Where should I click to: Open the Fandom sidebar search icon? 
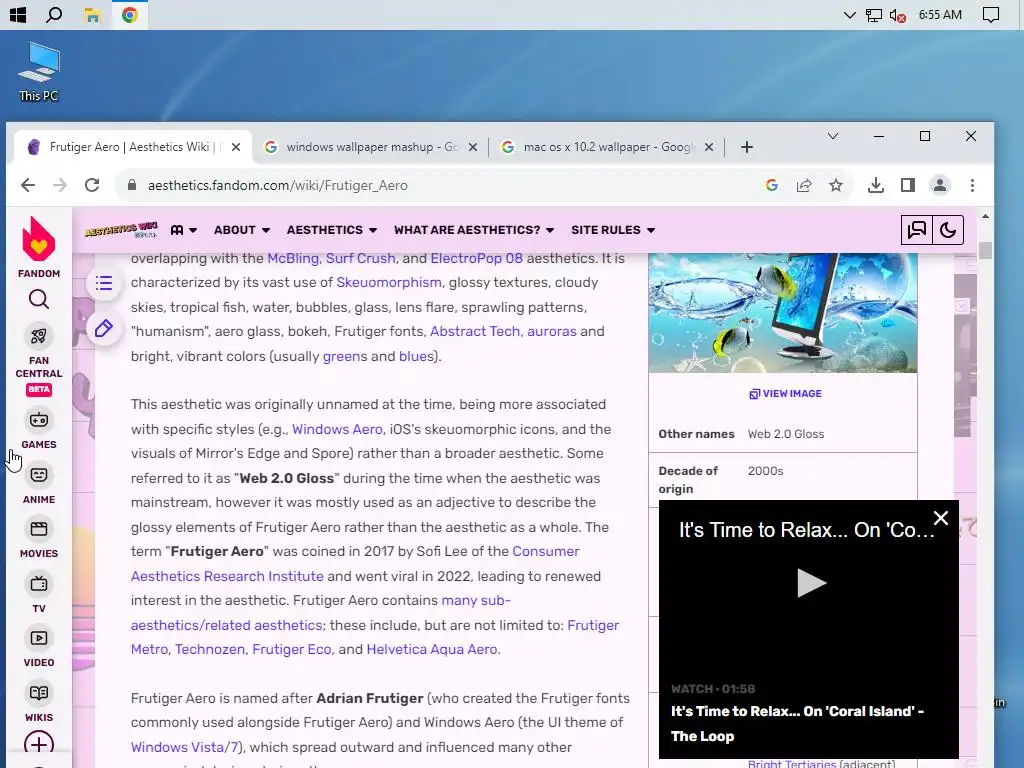(39, 300)
